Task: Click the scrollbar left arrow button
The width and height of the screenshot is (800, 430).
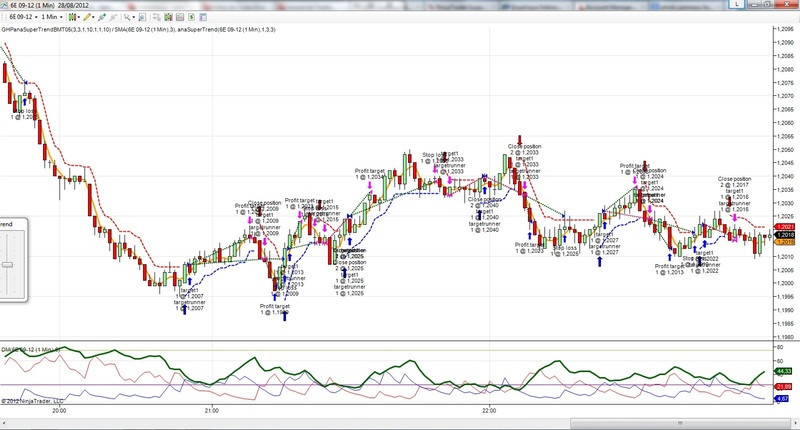Action: (x=4, y=423)
